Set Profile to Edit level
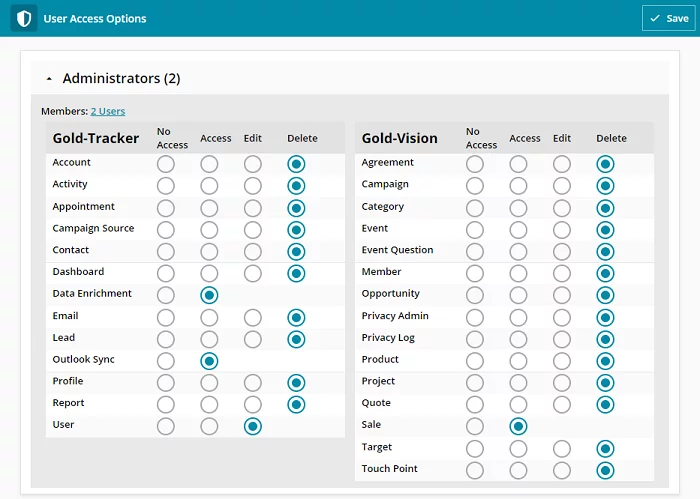The width and height of the screenshot is (700, 499). (x=253, y=383)
